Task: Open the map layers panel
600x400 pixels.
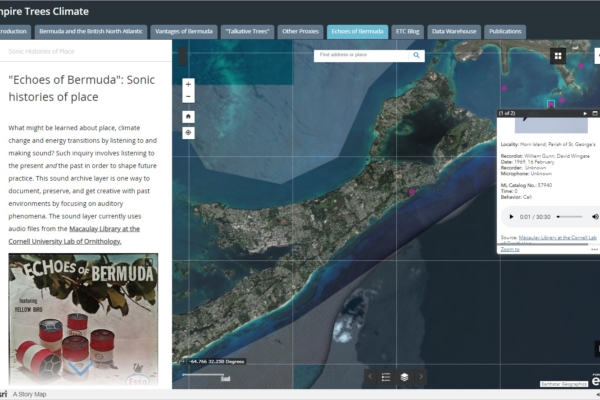Action: [x=404, y=377]
